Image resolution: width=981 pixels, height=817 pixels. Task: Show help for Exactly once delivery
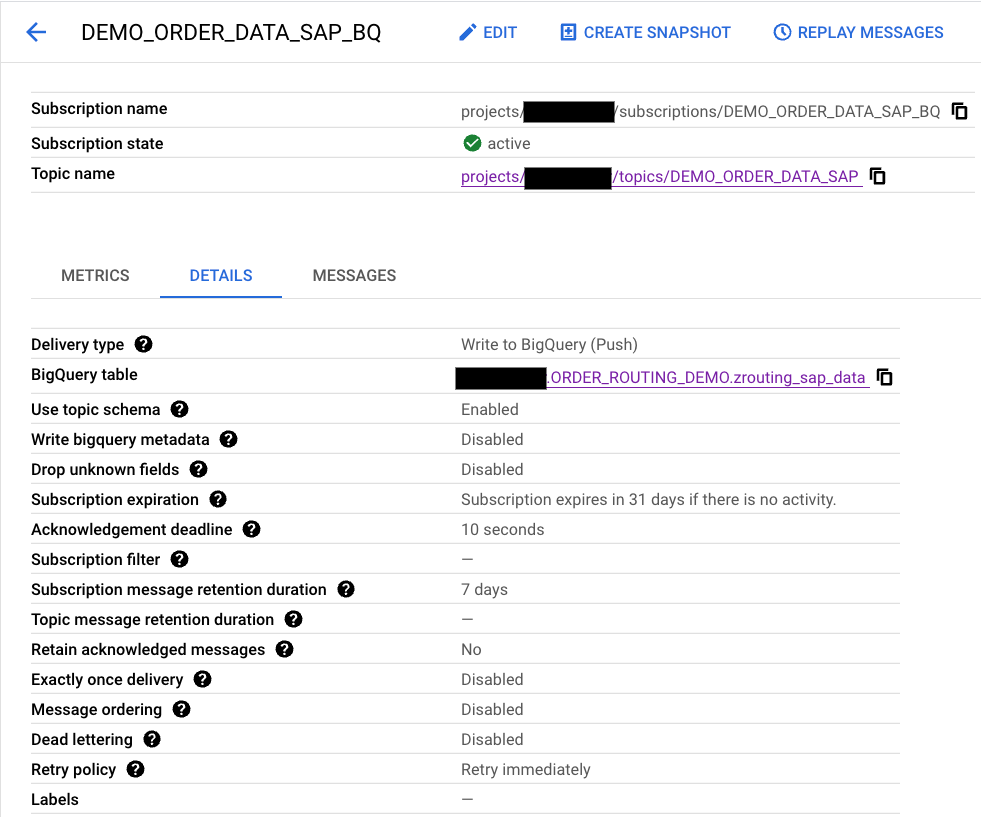coord(202,679)
